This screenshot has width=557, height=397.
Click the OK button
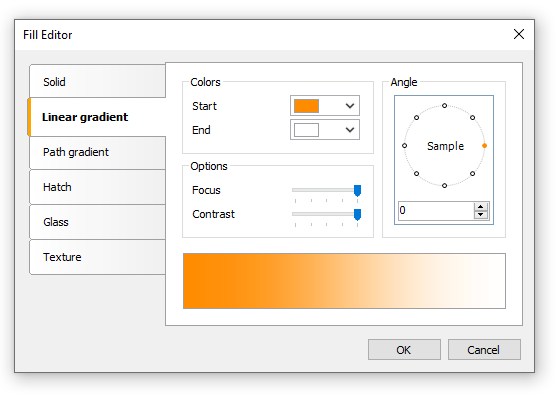(404, 349)
